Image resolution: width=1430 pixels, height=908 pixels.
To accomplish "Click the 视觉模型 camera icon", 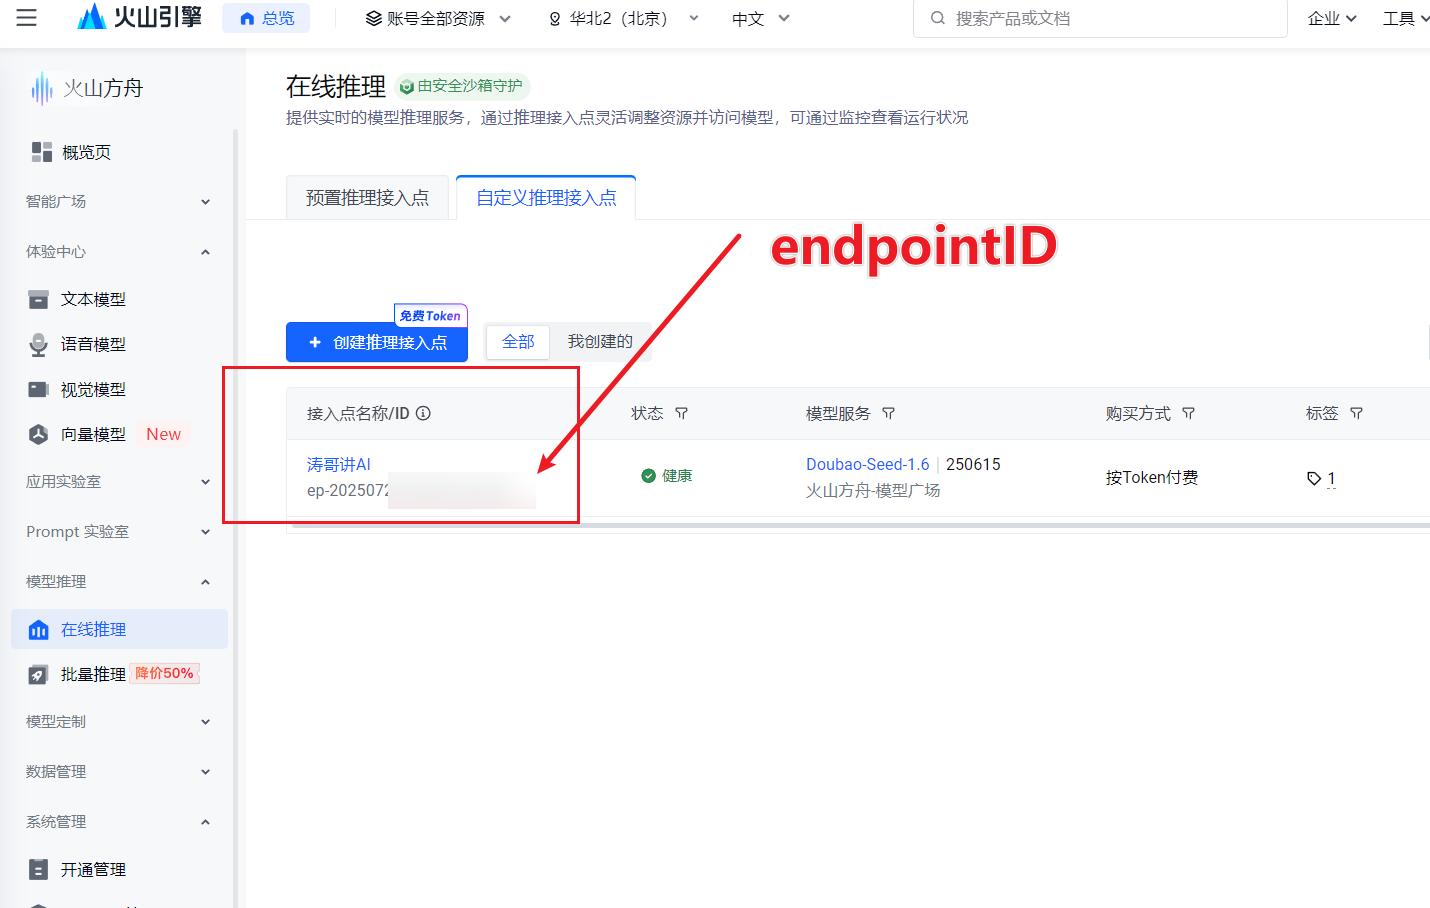I will tap(38, 389).
